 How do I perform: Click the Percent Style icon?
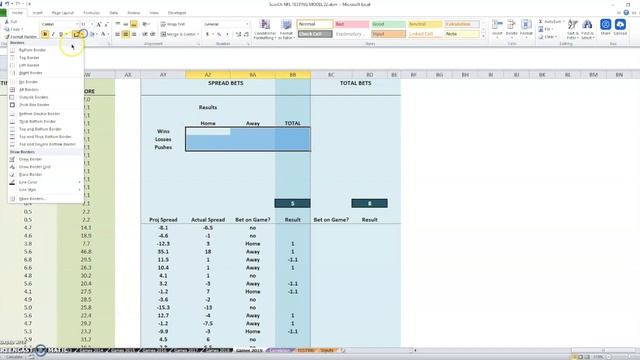(x=219, y=34)
